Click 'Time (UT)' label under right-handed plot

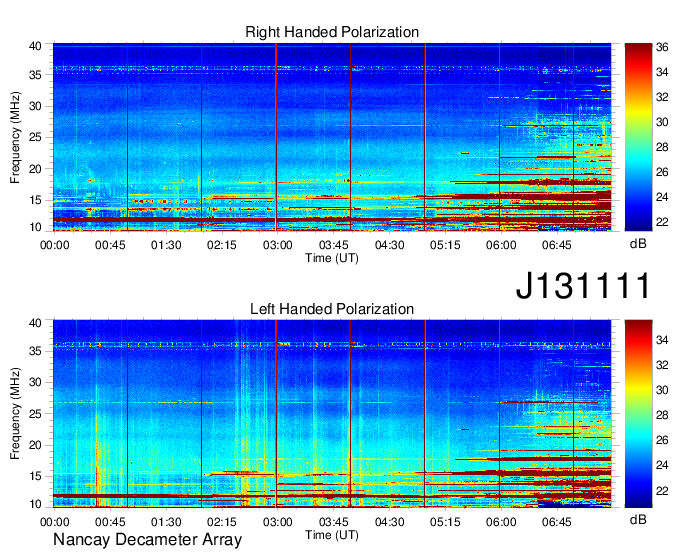332,258
